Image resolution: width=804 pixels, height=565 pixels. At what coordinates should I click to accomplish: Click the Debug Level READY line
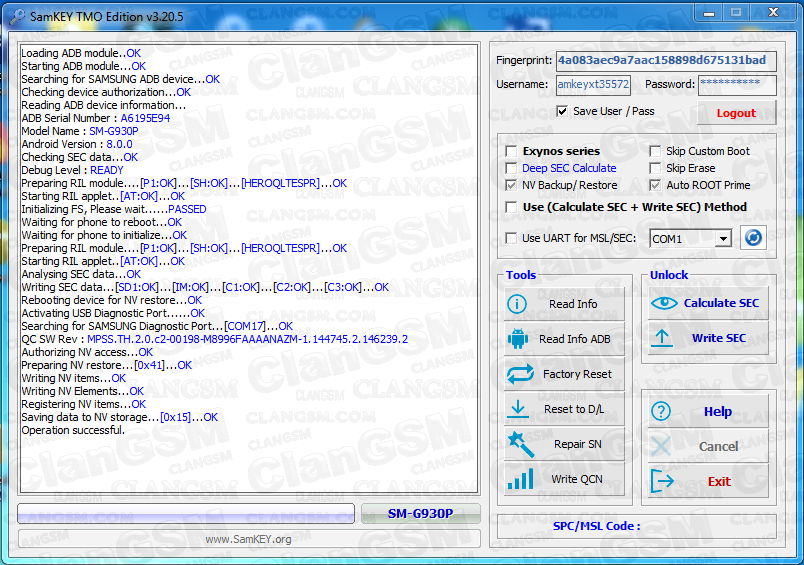[x=72, y=170]
